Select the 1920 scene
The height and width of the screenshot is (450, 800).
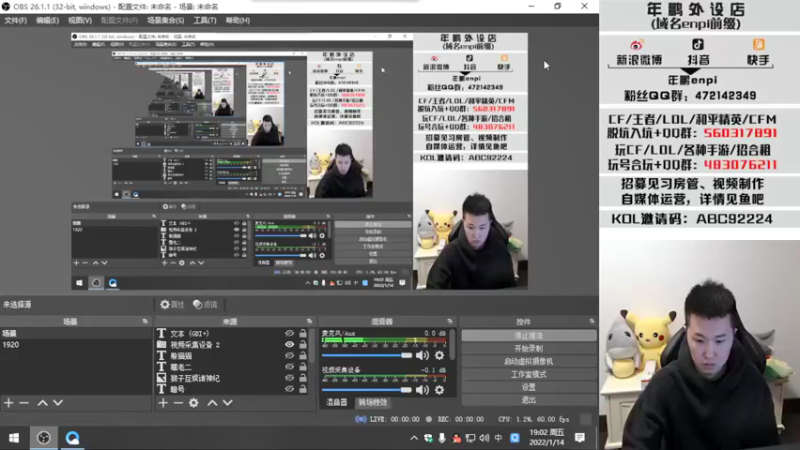(x=76, y=344)
